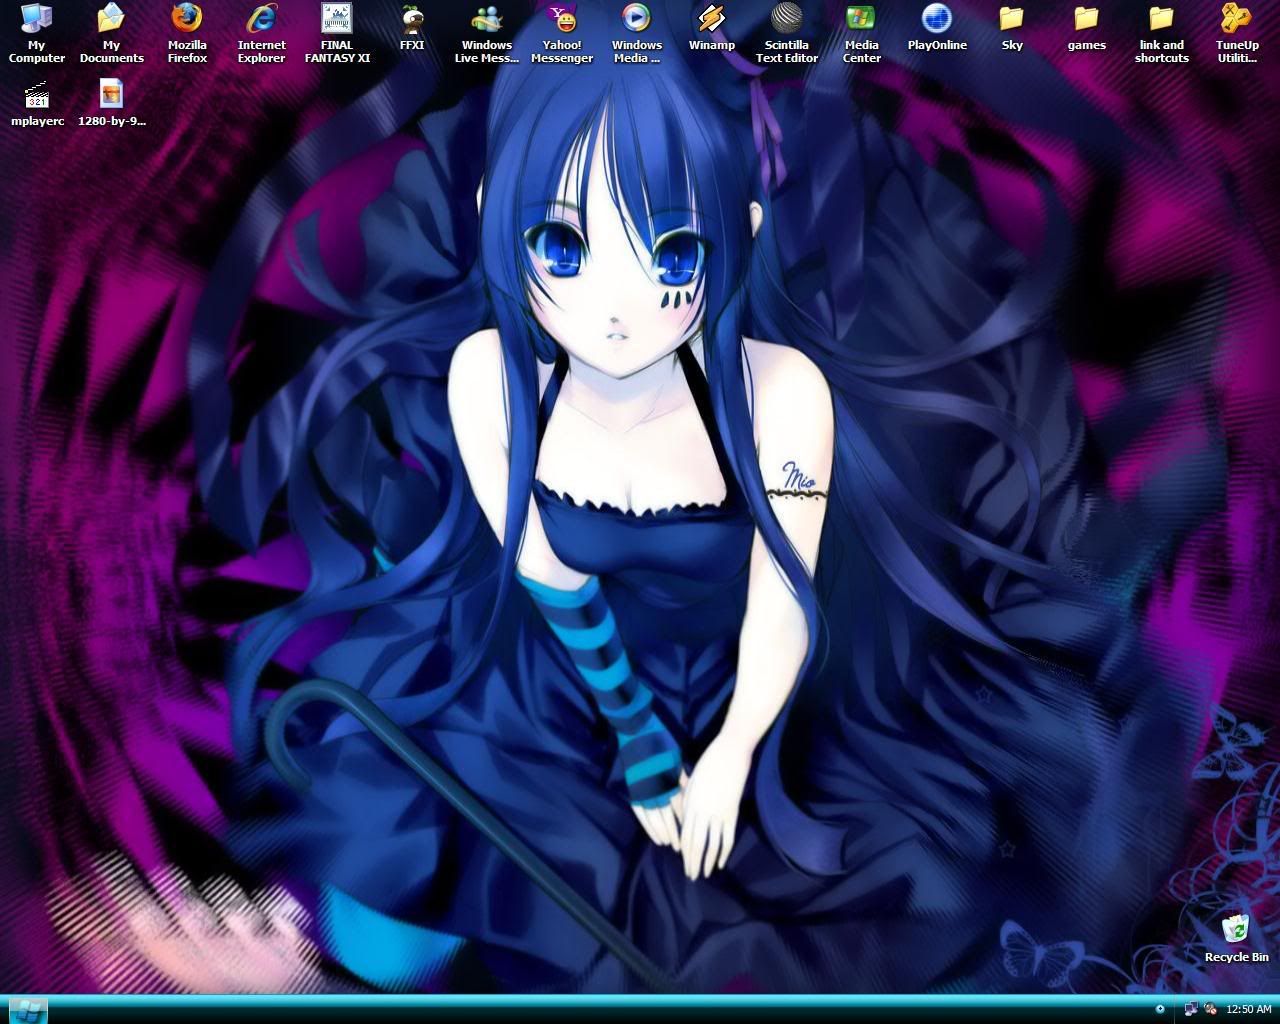Select the PlayOnline desktop icon
This screenshot has width=1280, height=1024.
(x=937, y=27)
